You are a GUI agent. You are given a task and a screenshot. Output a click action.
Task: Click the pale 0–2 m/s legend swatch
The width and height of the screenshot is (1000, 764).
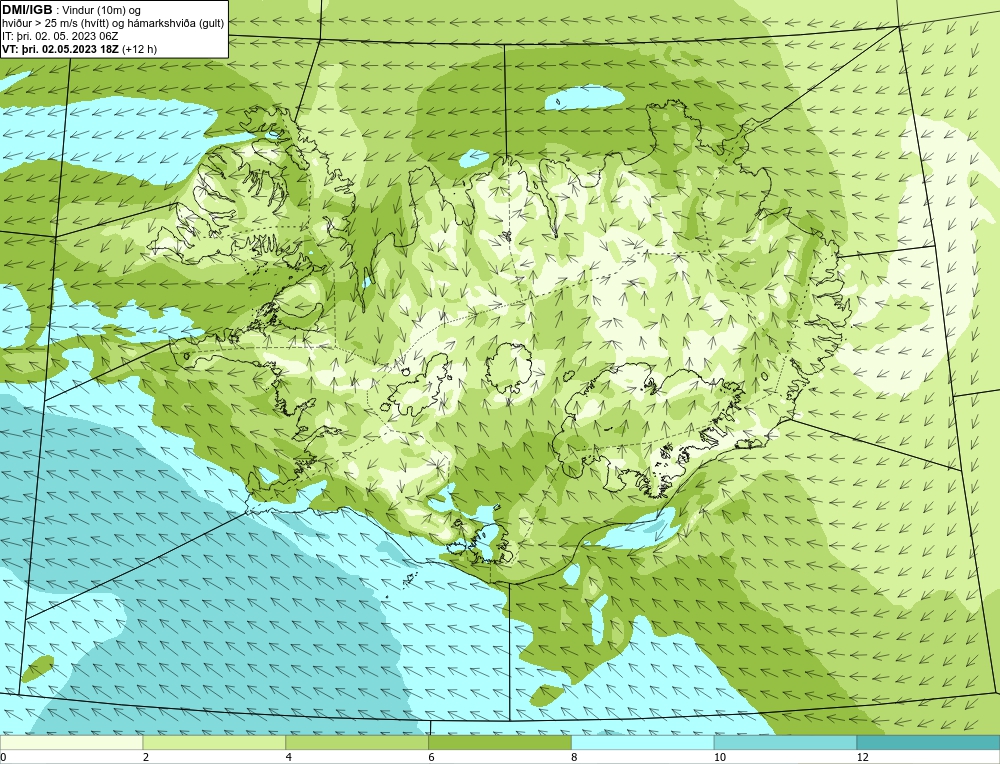71,742
